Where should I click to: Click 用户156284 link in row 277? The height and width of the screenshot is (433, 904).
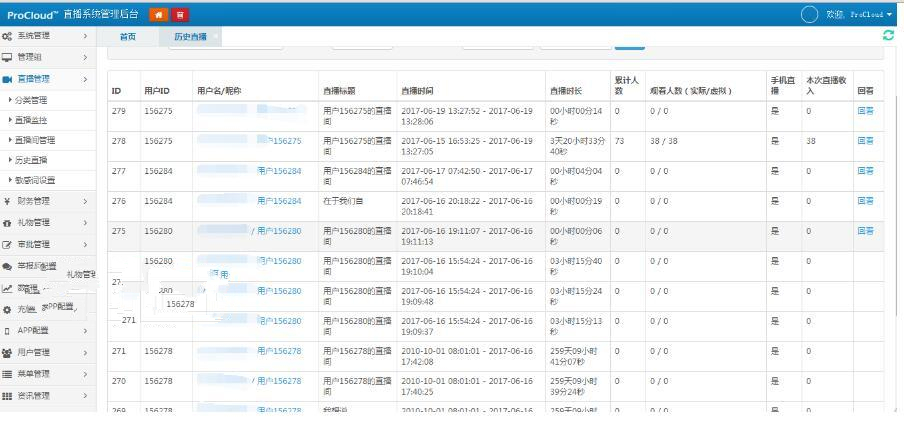279,171
